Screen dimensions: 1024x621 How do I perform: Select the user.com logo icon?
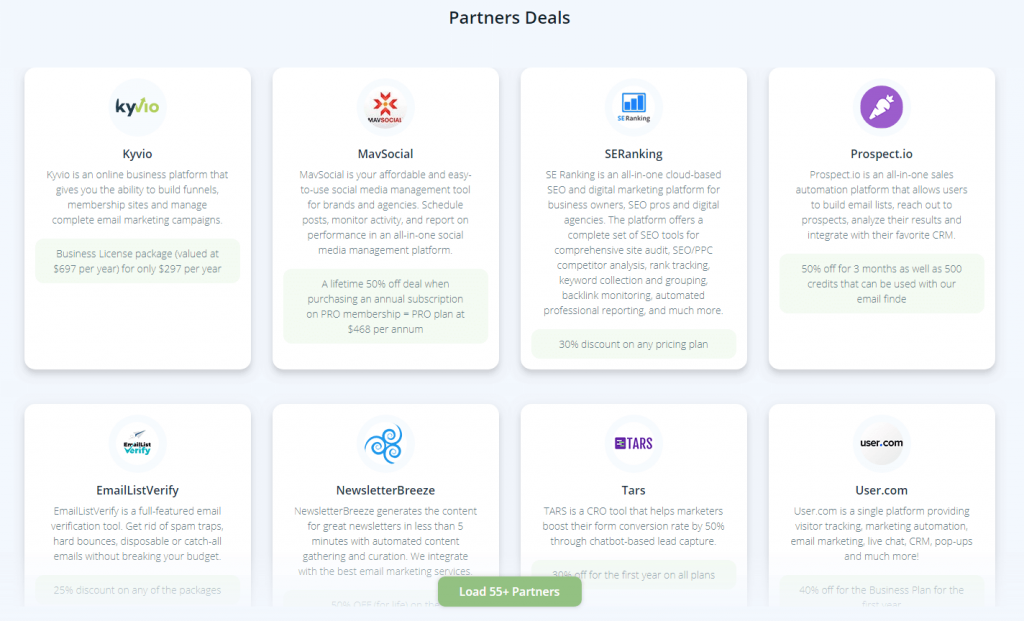(882, 443)
